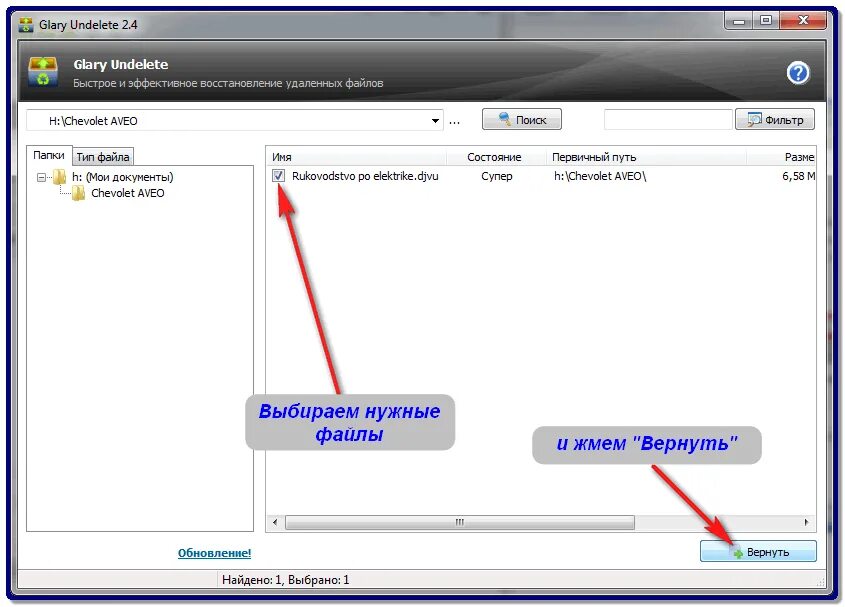Click the Поиск button
This screenshot has height=607, width=845.
(x=522, y=120)
